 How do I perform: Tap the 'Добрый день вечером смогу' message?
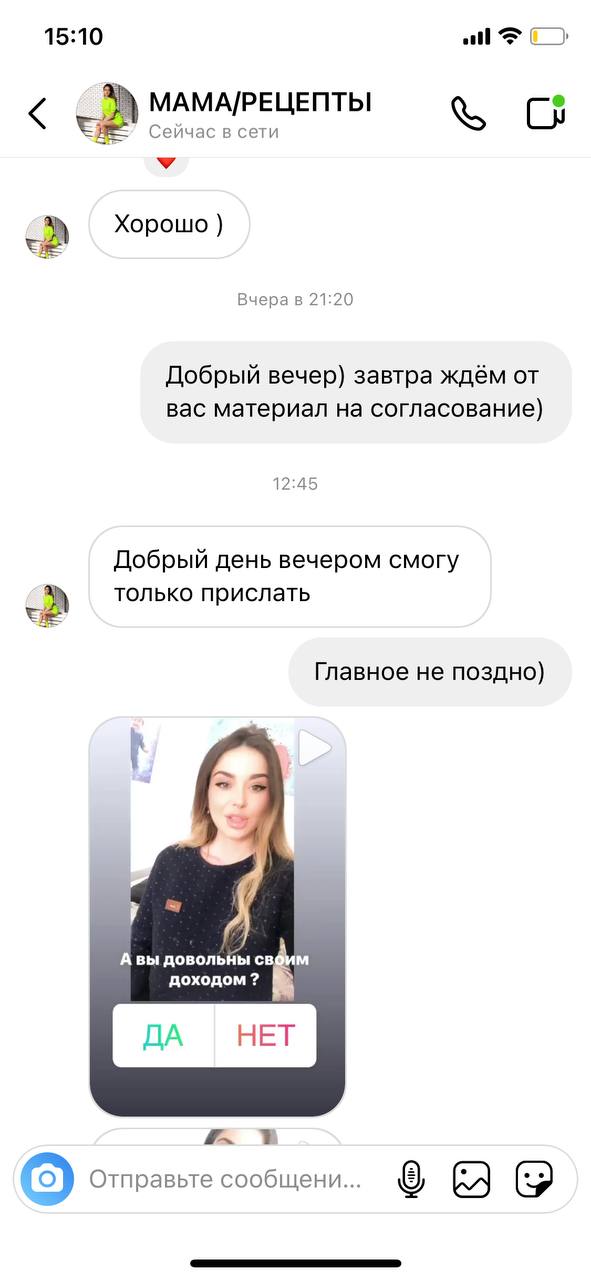coord(290,576)
